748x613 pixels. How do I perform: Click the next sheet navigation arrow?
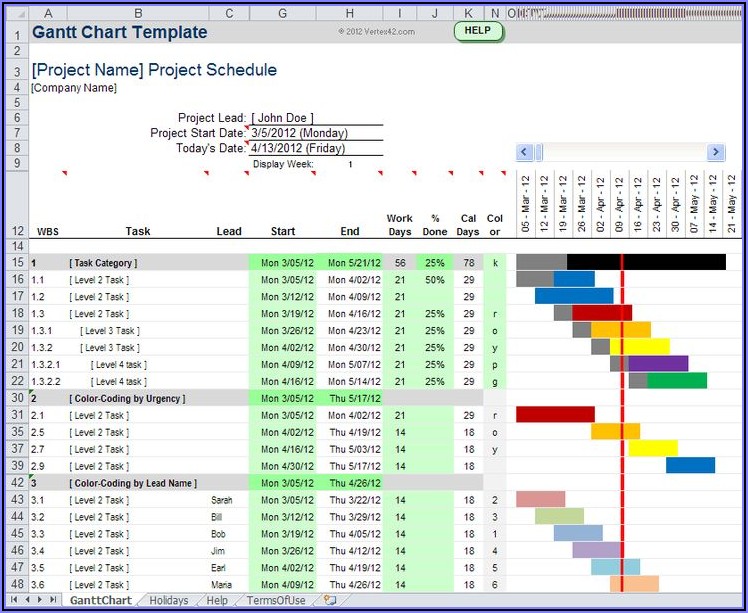point(39,600)
